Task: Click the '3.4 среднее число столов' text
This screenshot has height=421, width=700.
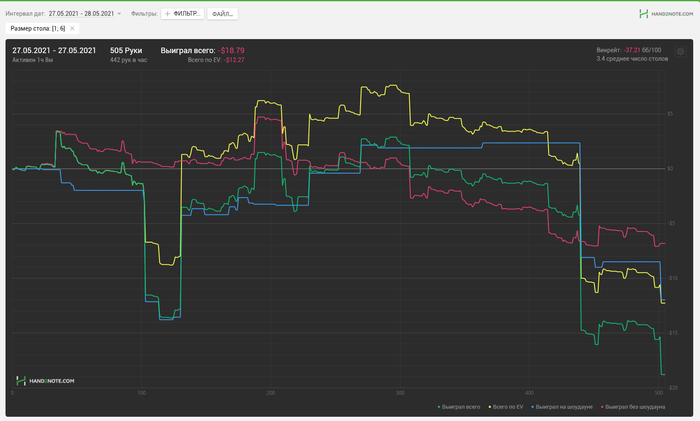Action: pos(632,58)
